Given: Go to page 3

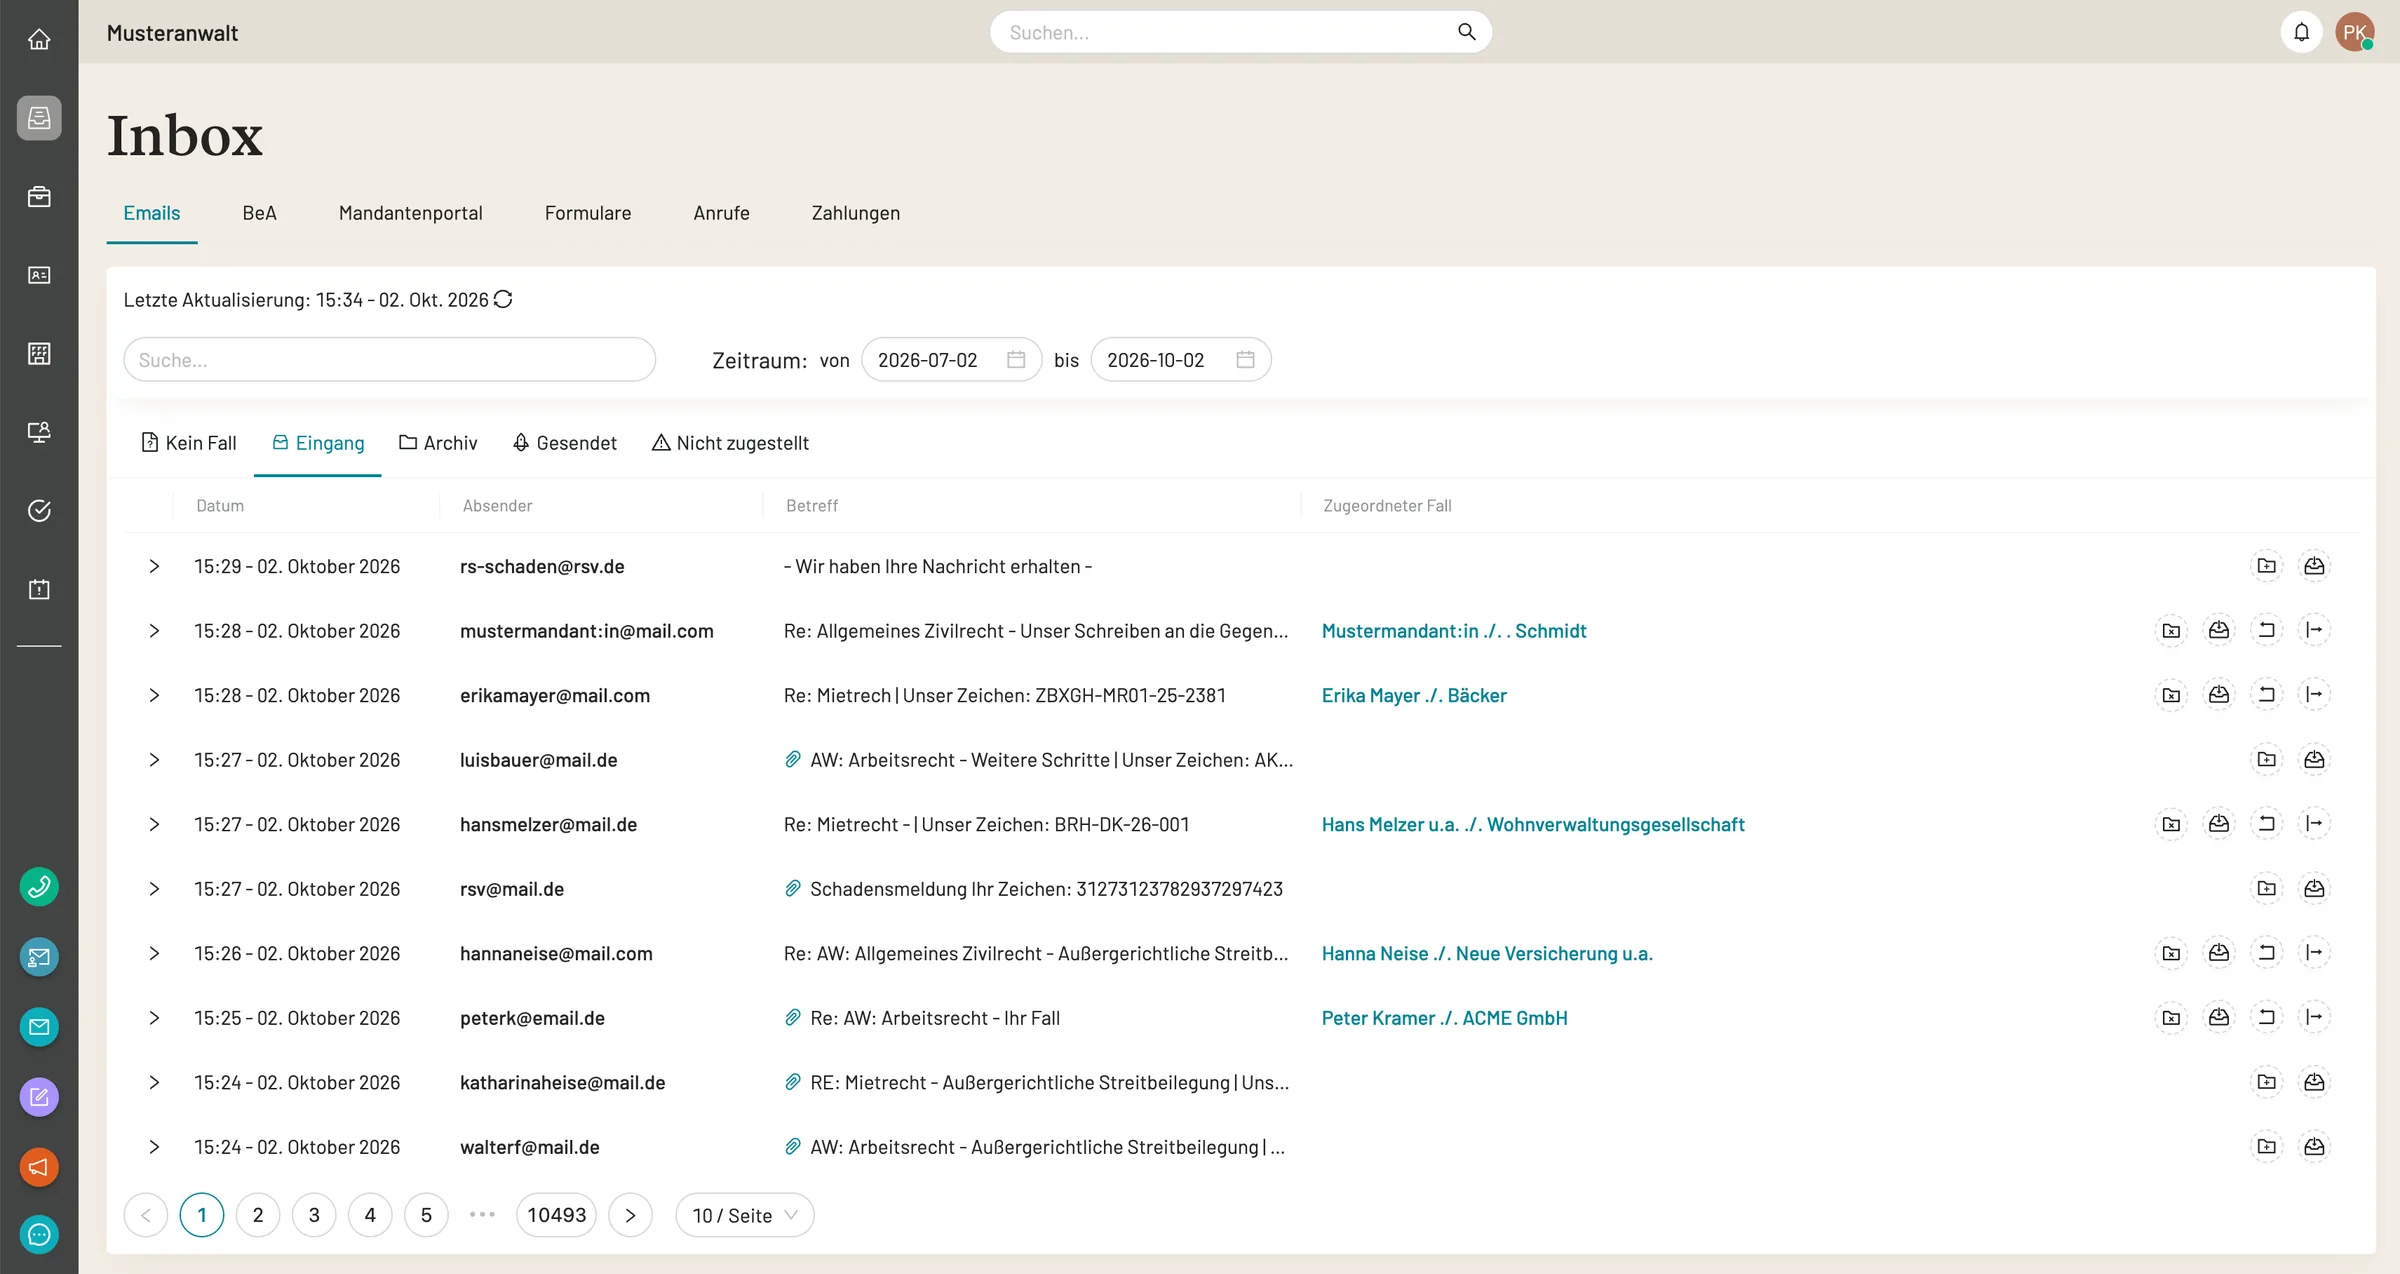Looking at the screenshot, I should click(314, 1215).
